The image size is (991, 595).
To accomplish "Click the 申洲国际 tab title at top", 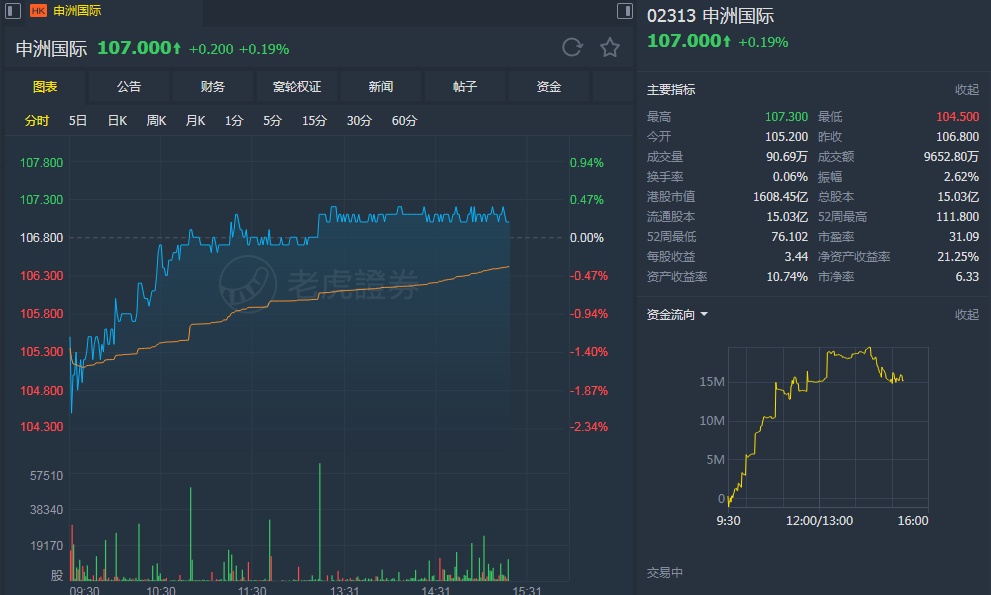I will click(x=77, y=11).
